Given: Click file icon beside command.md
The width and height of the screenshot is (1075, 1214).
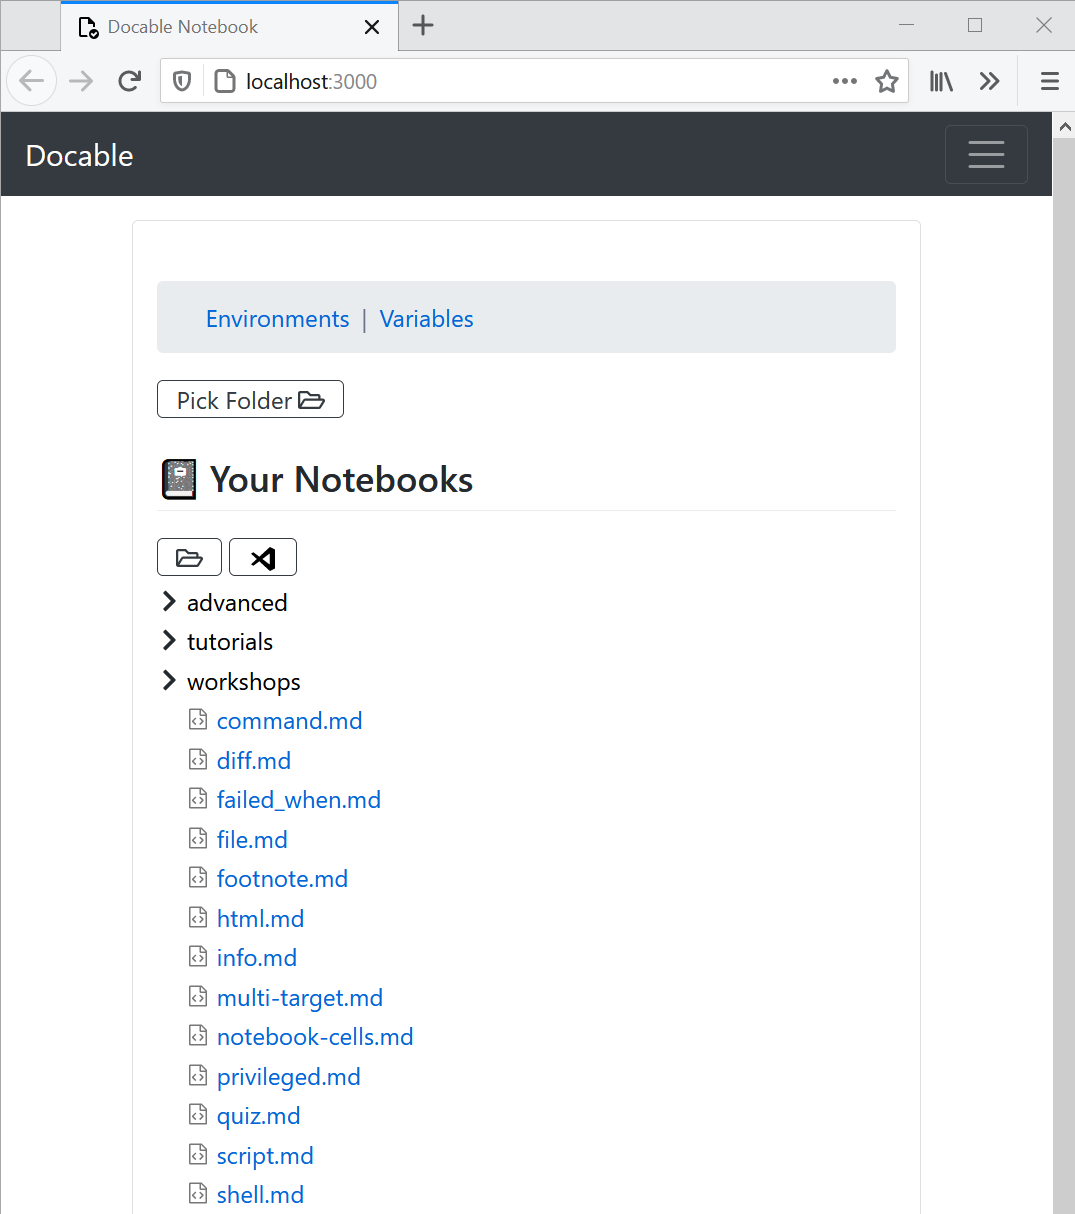Looking at the screenshot, I should [x=198, y=719].
